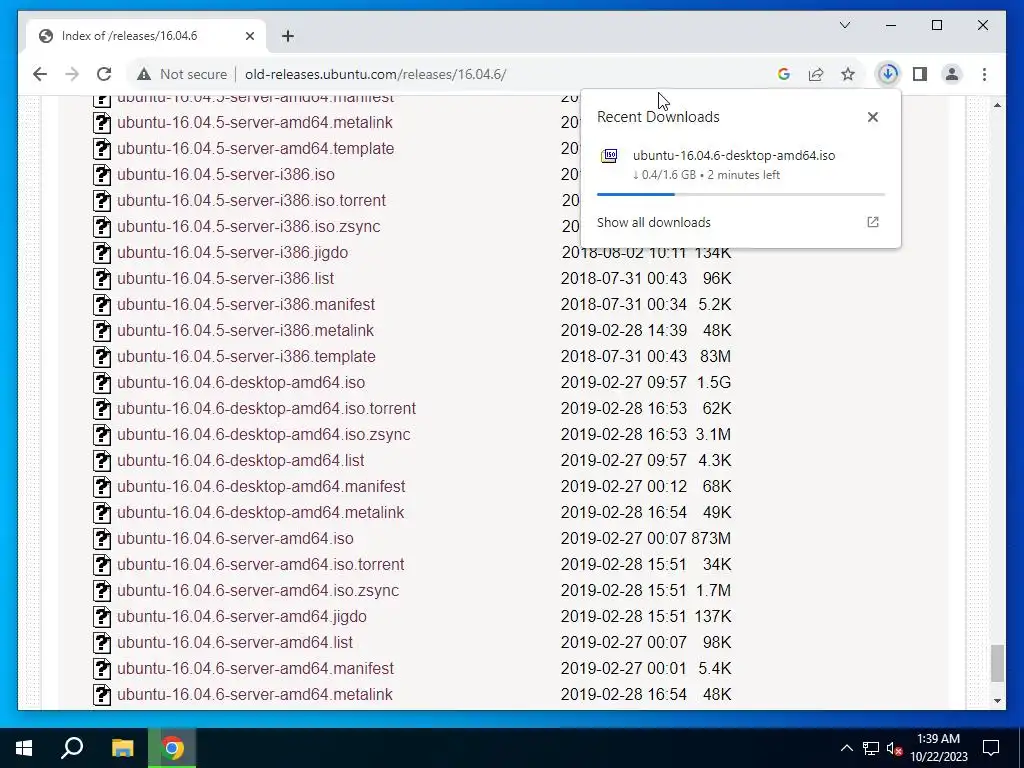This screenshot has height=768, width=1024.
Task: Open ubuntu-16.04.6-server-amd64.iso link
Action: tap(235, 539)
